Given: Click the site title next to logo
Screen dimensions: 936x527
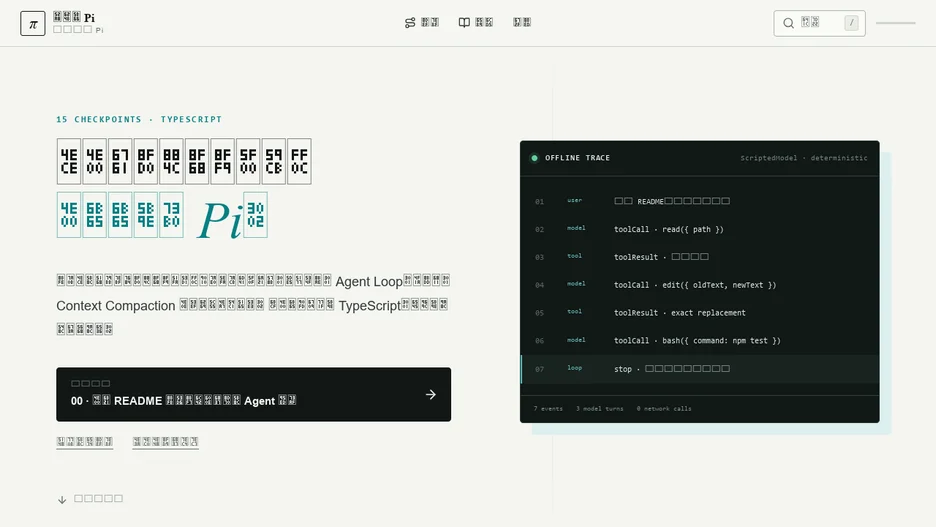Looking at the screenshot, I should coord(74,17).
